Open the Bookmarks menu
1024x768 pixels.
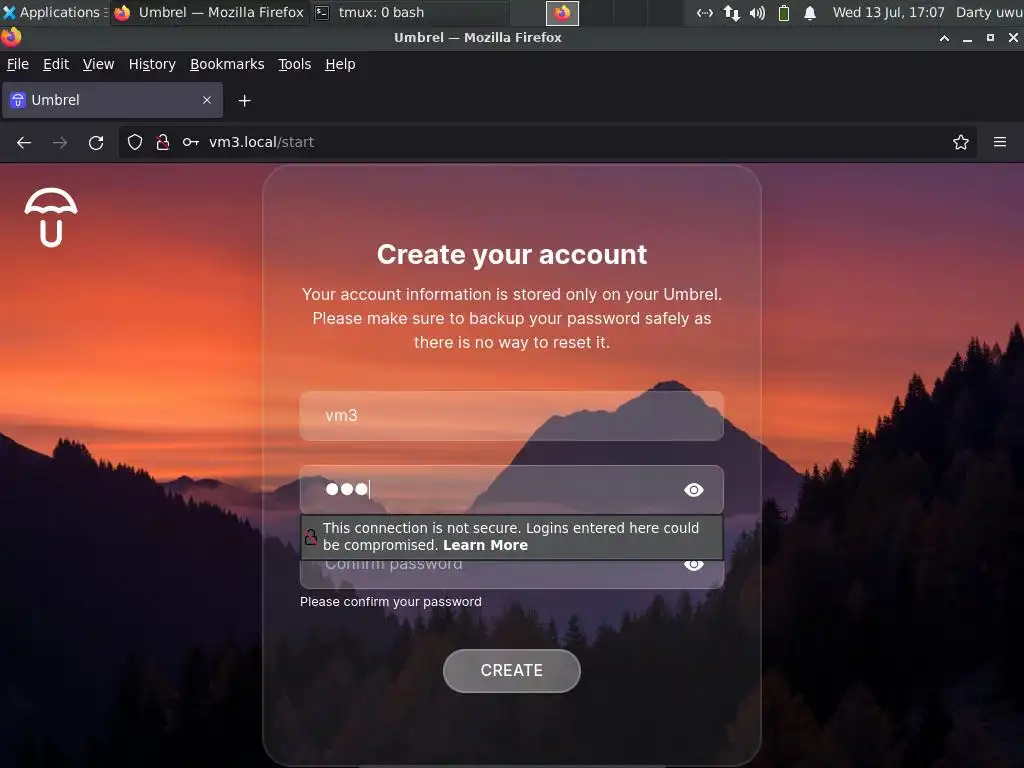tap(227, 64)
